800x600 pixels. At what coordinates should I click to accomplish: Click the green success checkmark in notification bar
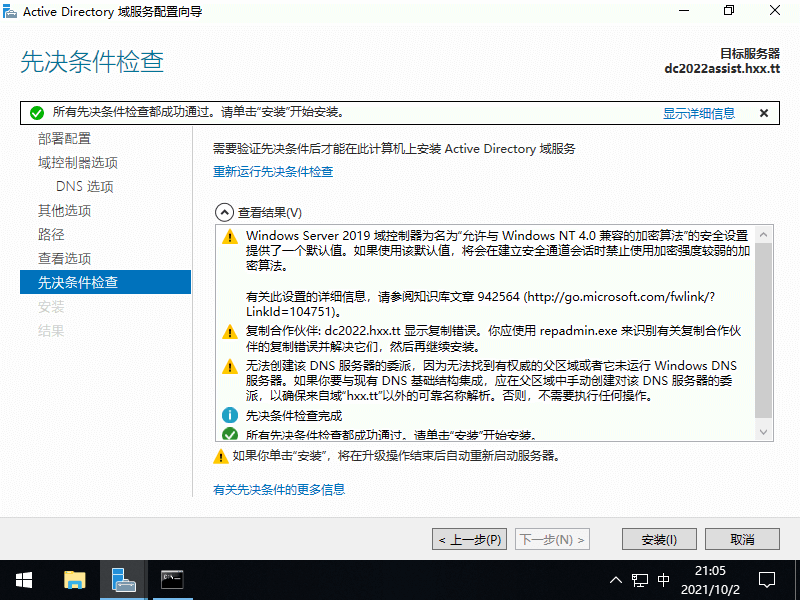37,113
